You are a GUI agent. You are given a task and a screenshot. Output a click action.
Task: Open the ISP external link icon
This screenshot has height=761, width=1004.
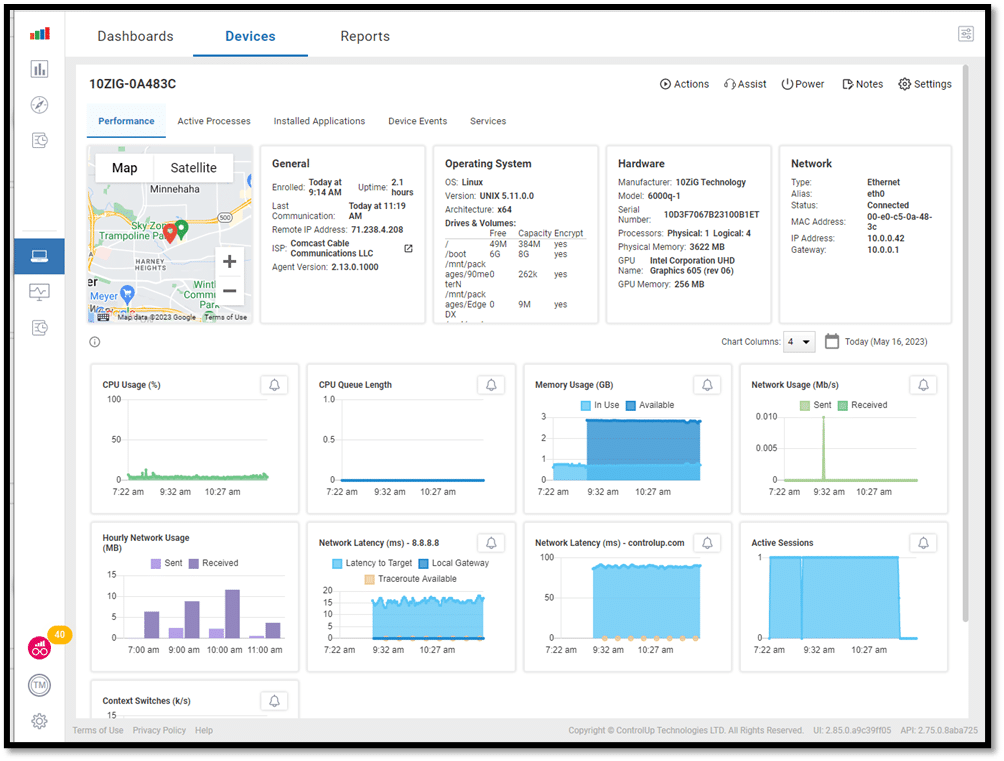point(409,249)
